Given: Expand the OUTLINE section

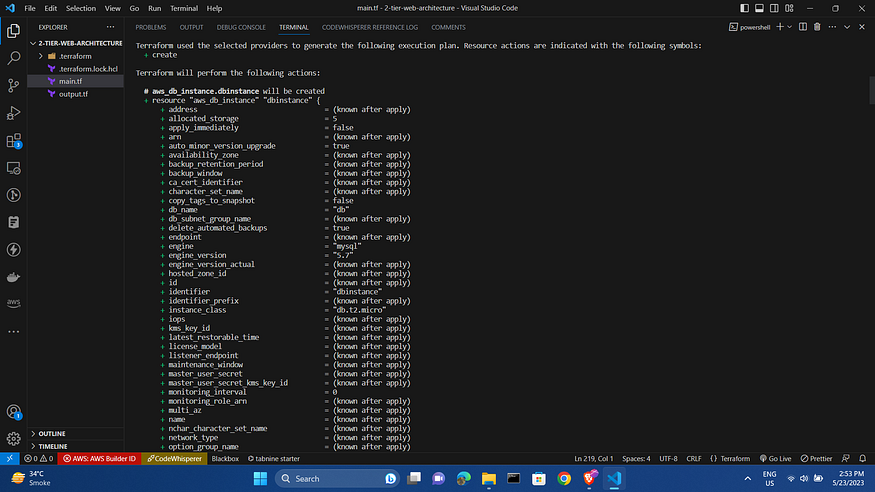Looking at the screenshot, I should tap(75, 433).
